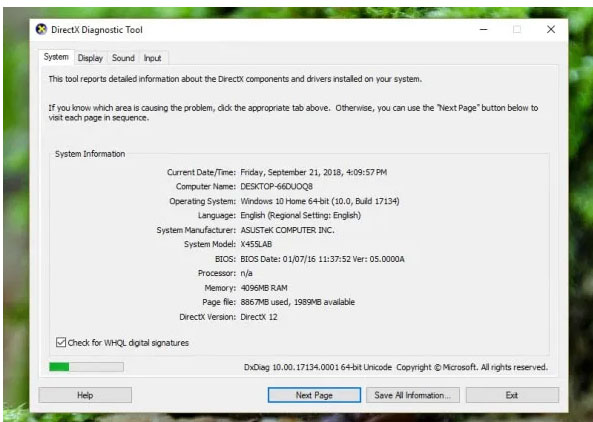Open the Display tab
The image size is (593, 422).
point(90,58)
